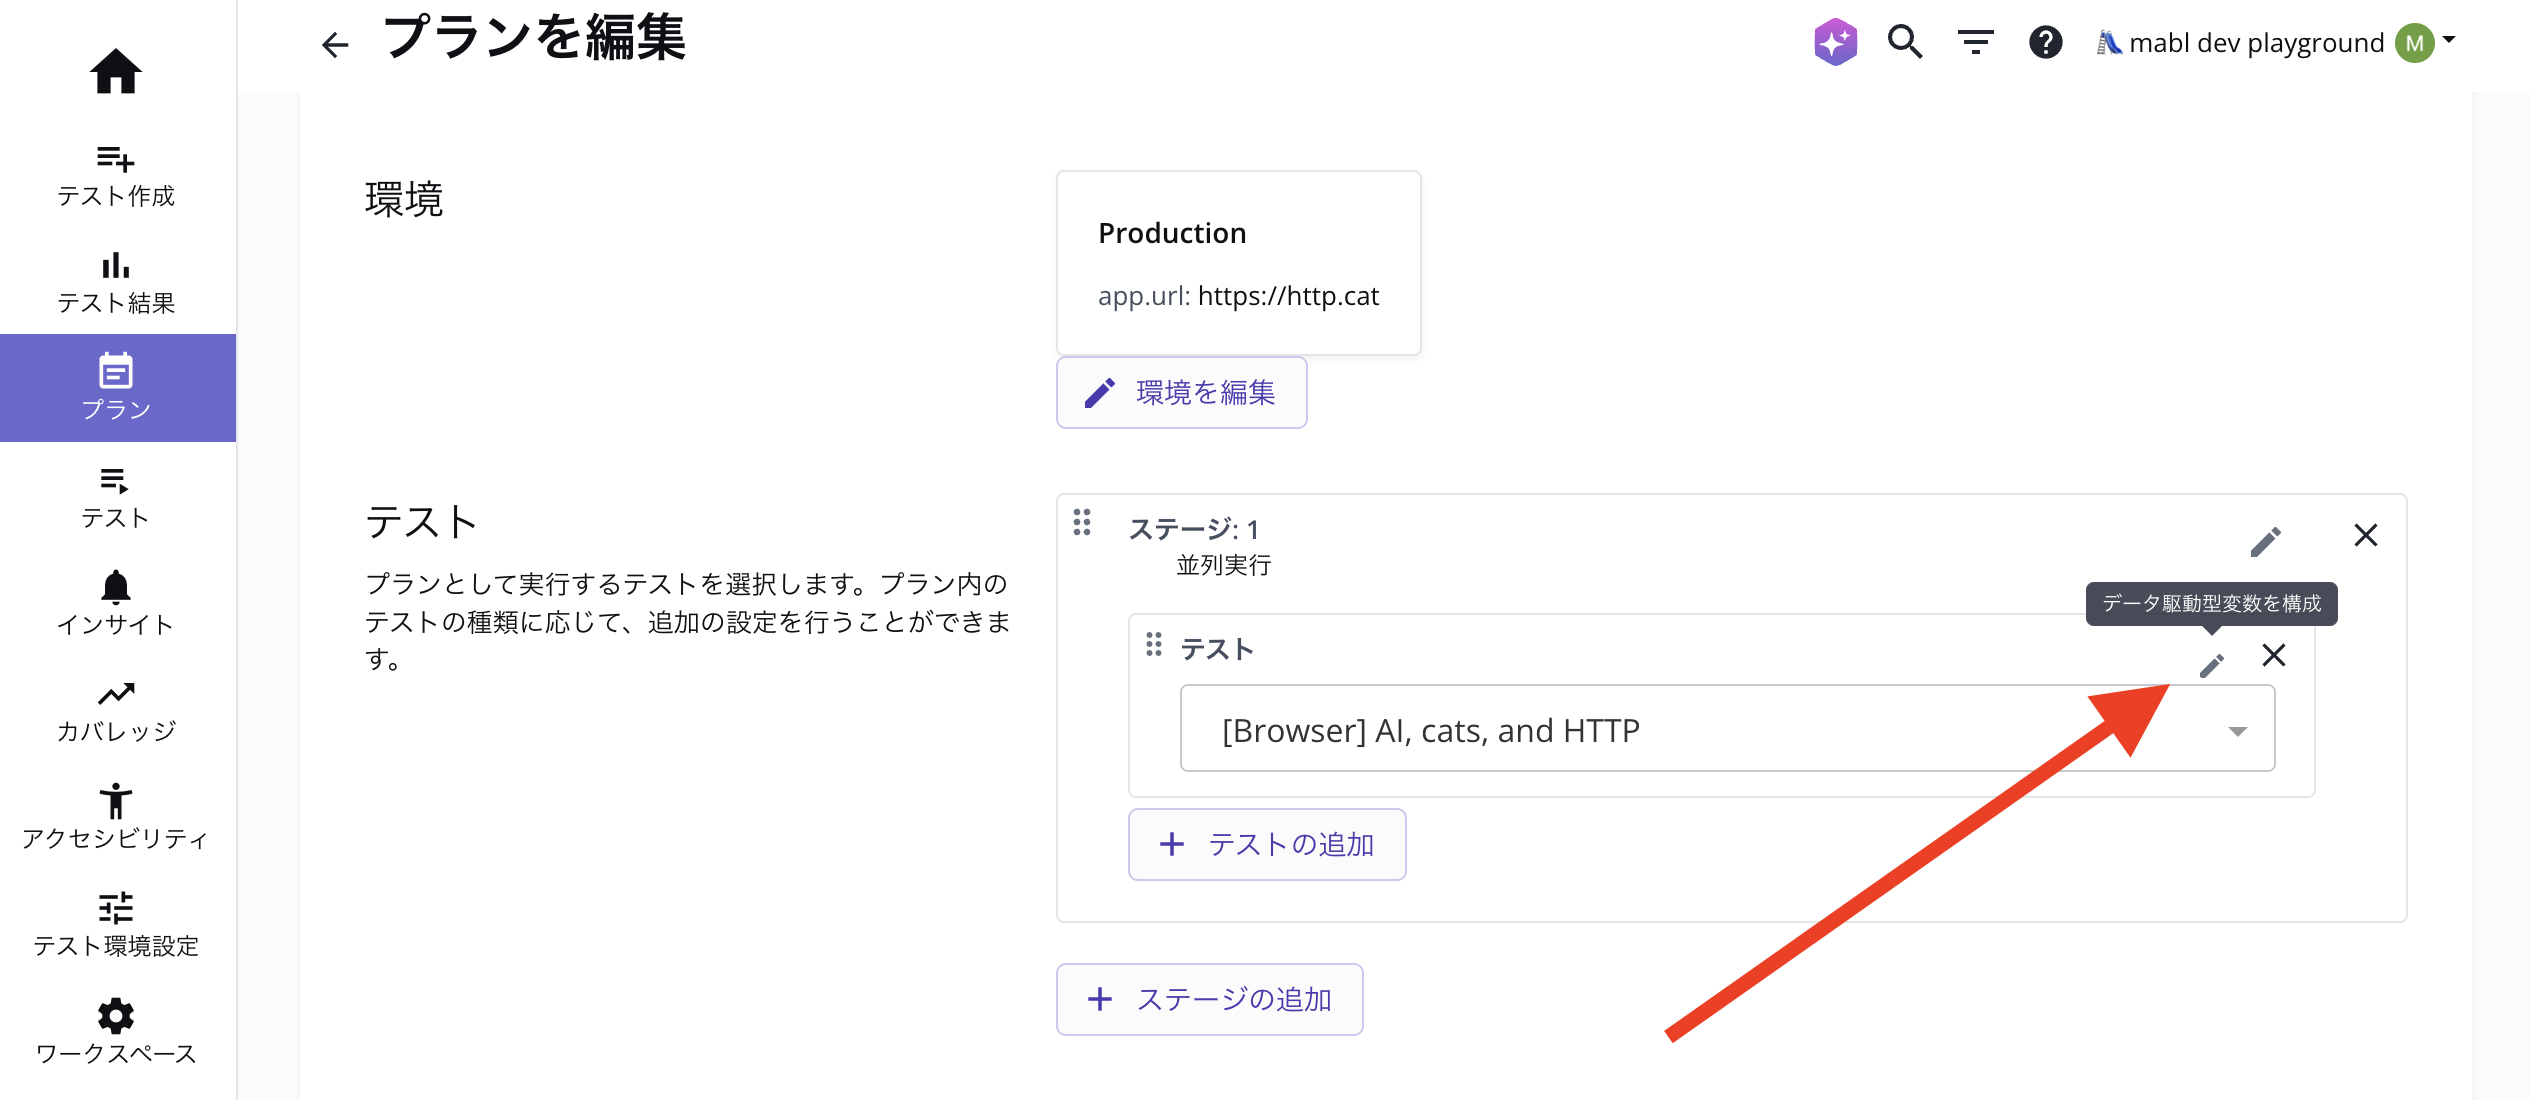Image resolution: width=2530 pixels, height=1100 pixels.
Task: Expand the [Browser] AI, cats, and HTTP dropdown
Action: [2236, 729]
